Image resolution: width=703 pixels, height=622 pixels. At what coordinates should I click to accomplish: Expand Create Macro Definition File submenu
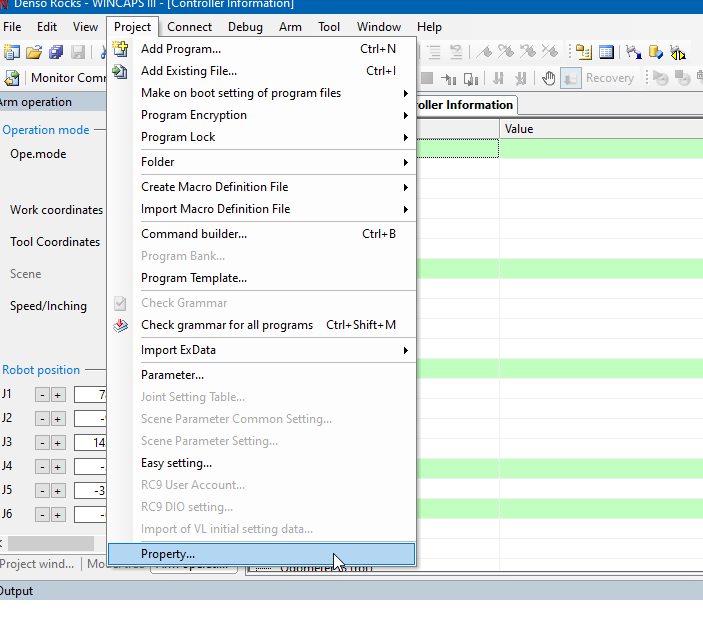pos(262,187)
